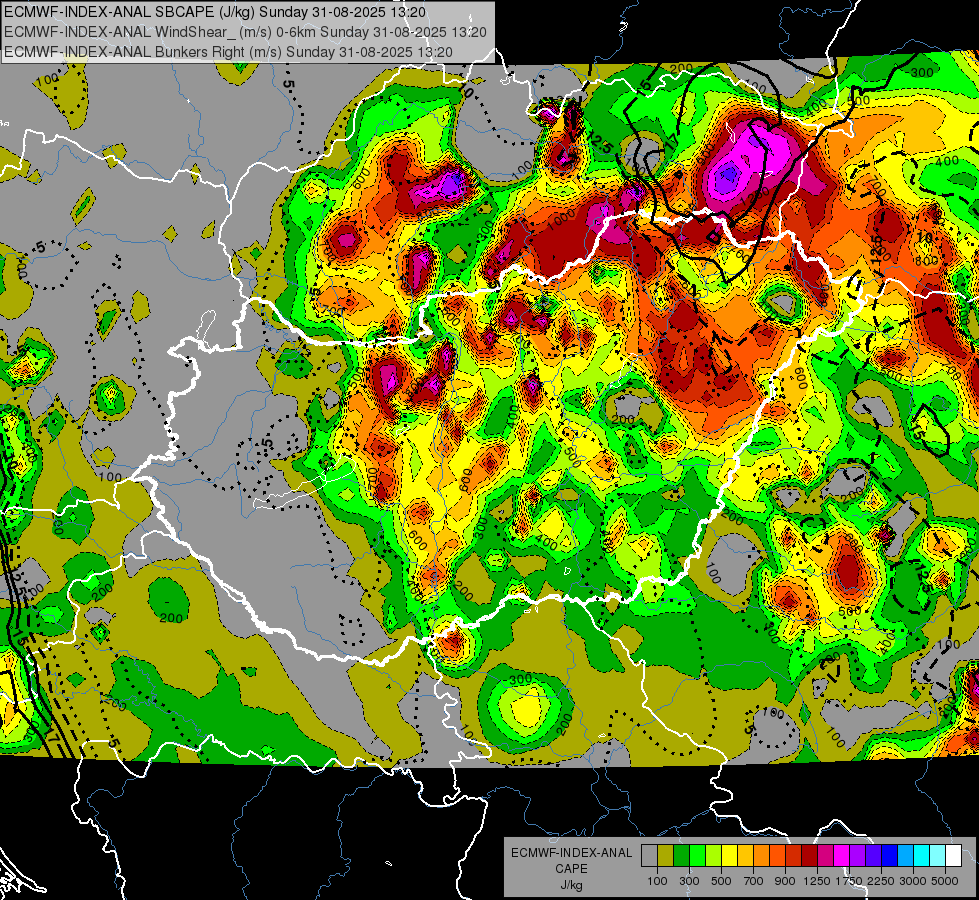Image resolution: width=979 pixels, height=900 pixels.
Task: Click the legend value 500
Action: [x=721, y=881]
